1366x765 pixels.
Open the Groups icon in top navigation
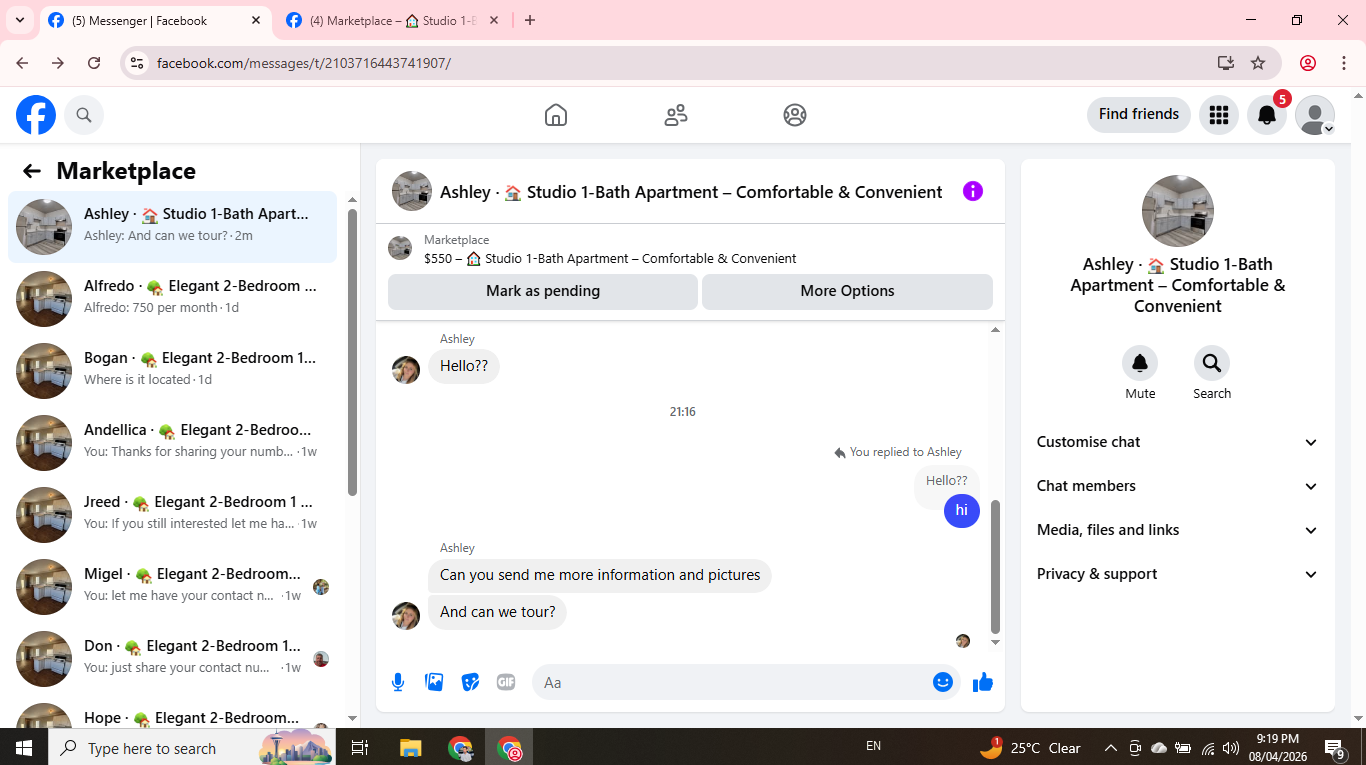[x=795, y=115]
